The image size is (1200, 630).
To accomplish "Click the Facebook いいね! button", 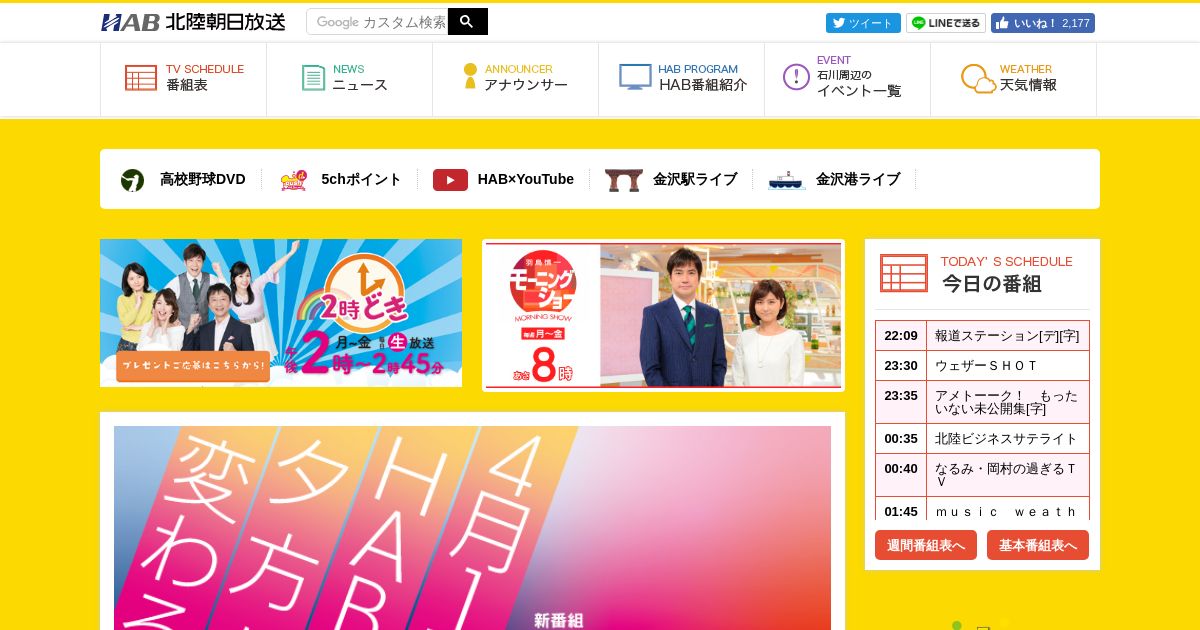I will (x=1043, y=23).
